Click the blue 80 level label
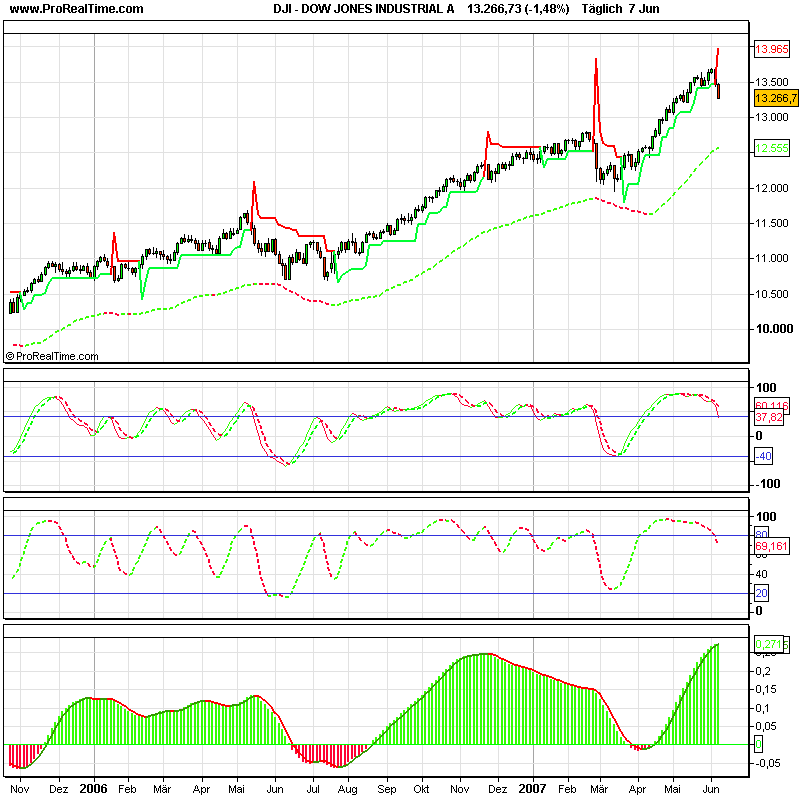 click(761, 534)
